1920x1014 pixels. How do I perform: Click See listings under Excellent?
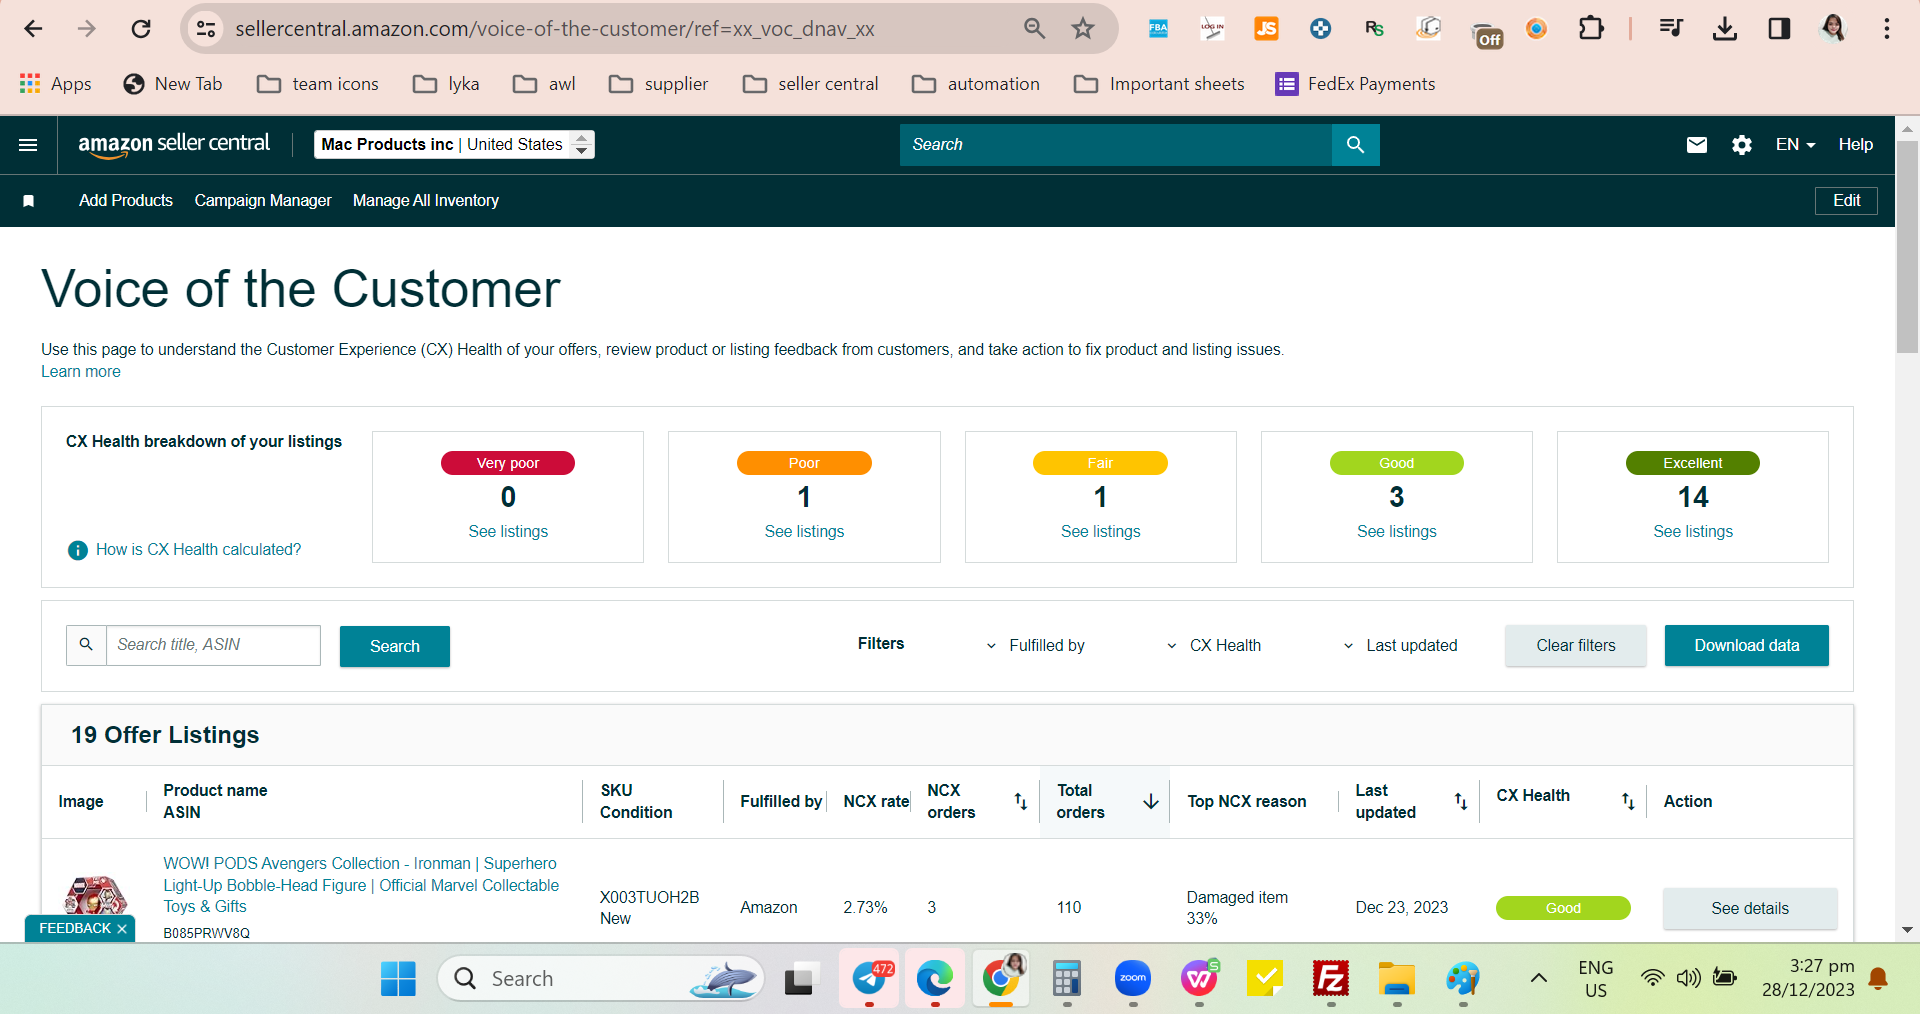tap(1693, 532)
